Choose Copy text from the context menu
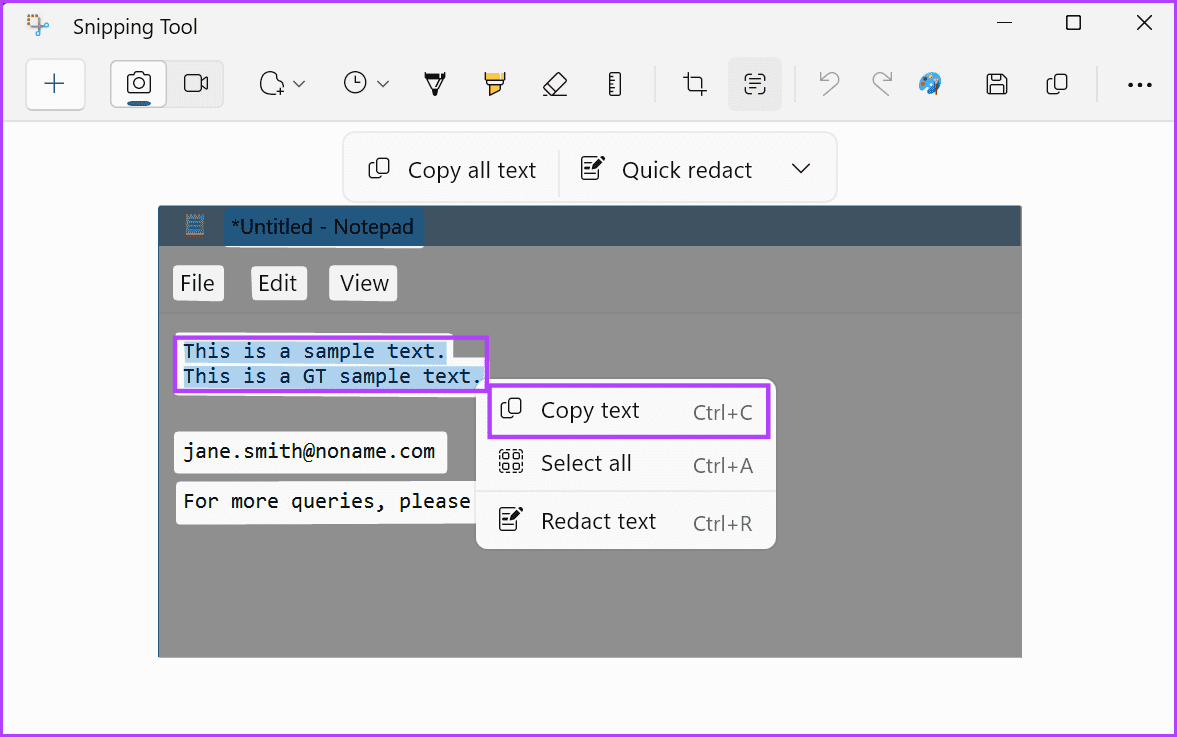This screenshot has height=737, width=1177. pyautogui.click(x=590, y=410)
